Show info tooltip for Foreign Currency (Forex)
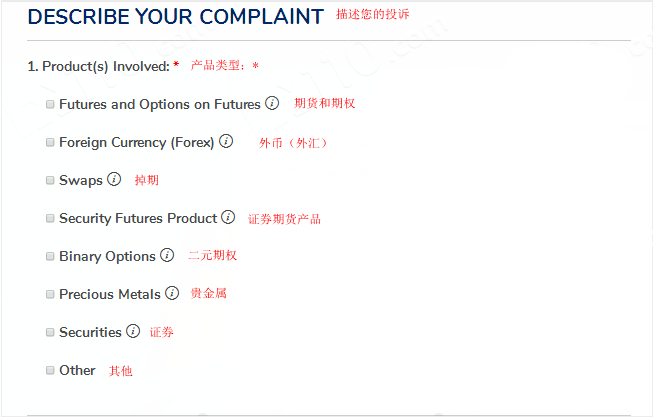Screen dimensions: 656x419 [x=226, y=141]
